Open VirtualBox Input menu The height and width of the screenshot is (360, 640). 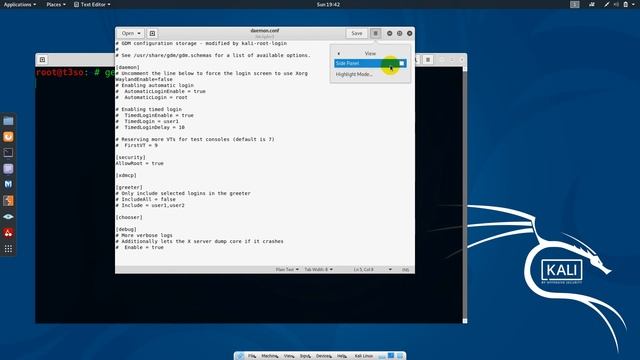click(305, 356)
